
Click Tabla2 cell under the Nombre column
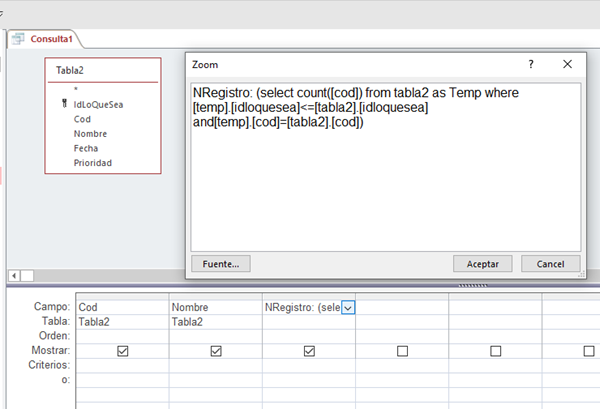click(216, 322)
